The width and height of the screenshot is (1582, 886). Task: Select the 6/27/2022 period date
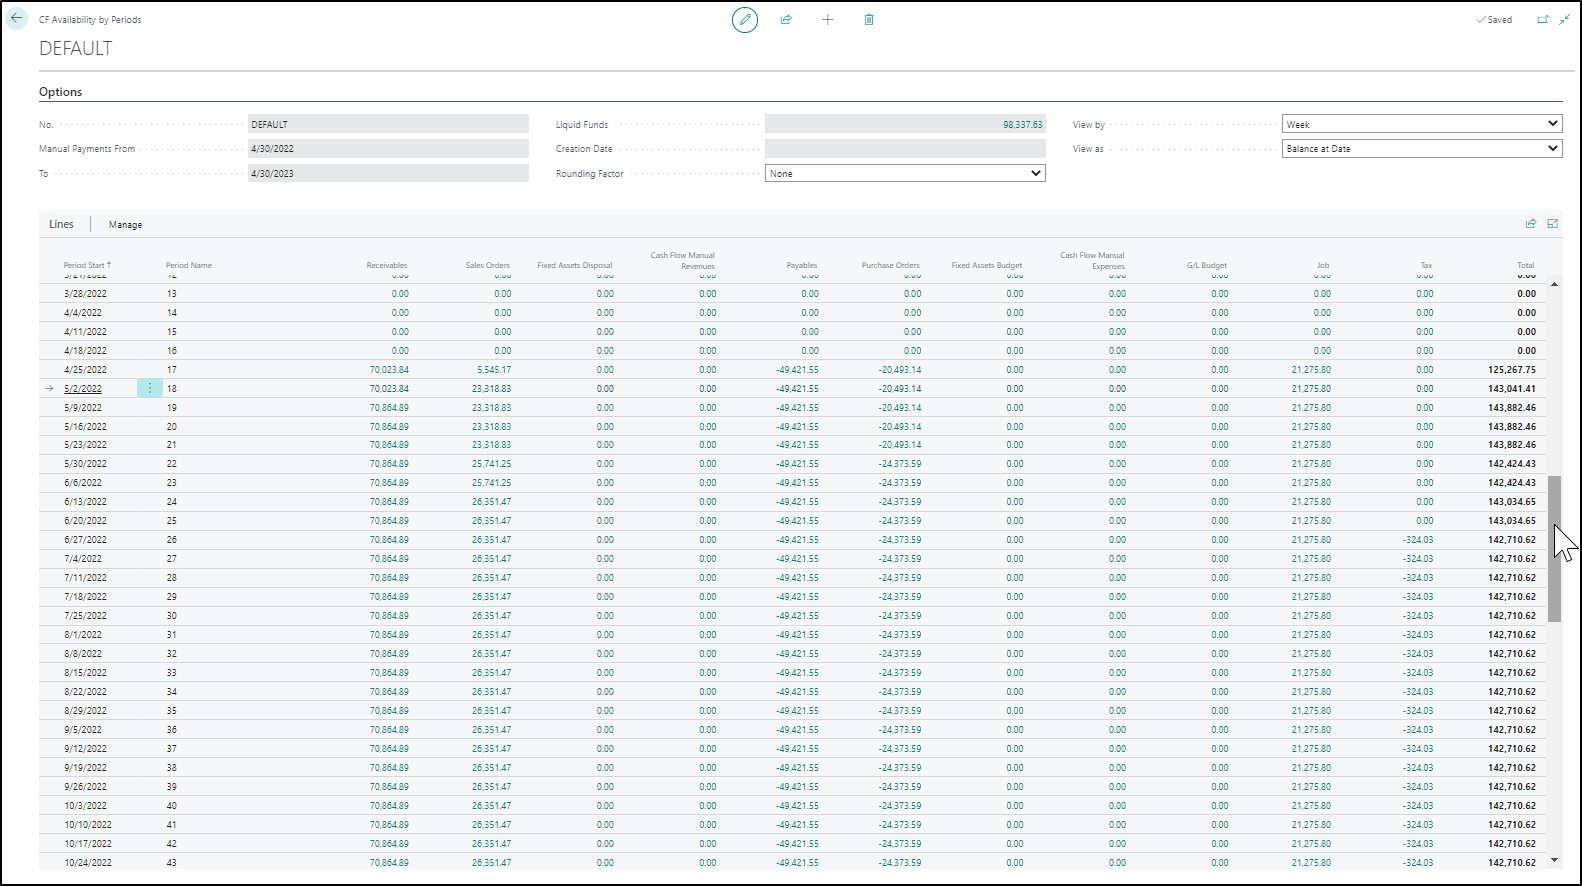[x=85, y=540]
